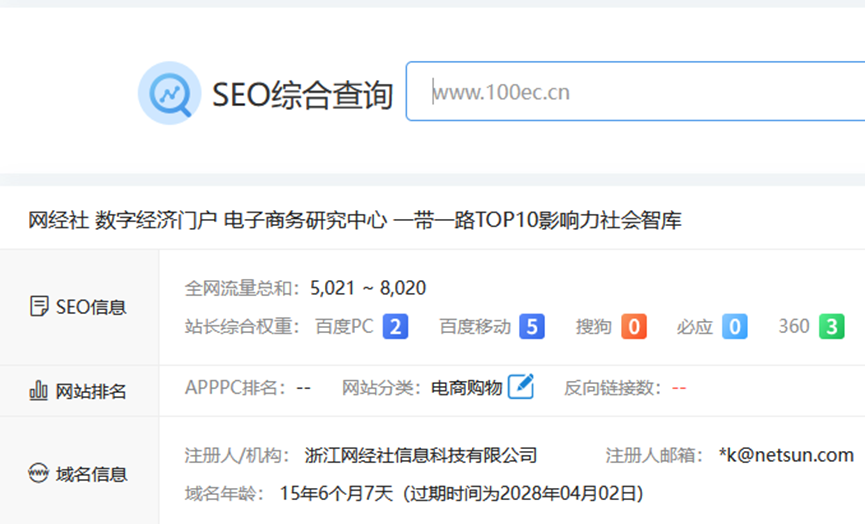Edit website category with pencil icon

[521, 386]
